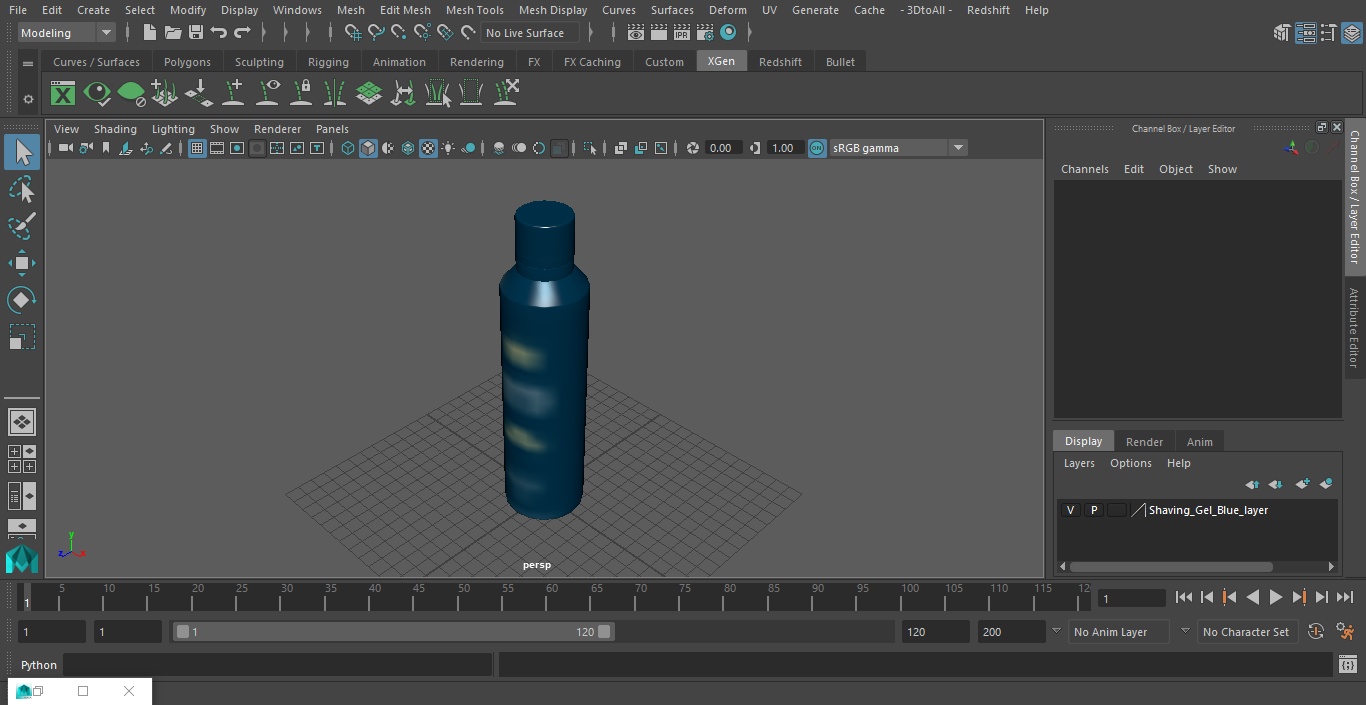The height and width of the screenshot is (705, 1366).
Task: Toggle playback P box of Shaving_Gel_Blue_layer
Action: tap(1093, 510)
